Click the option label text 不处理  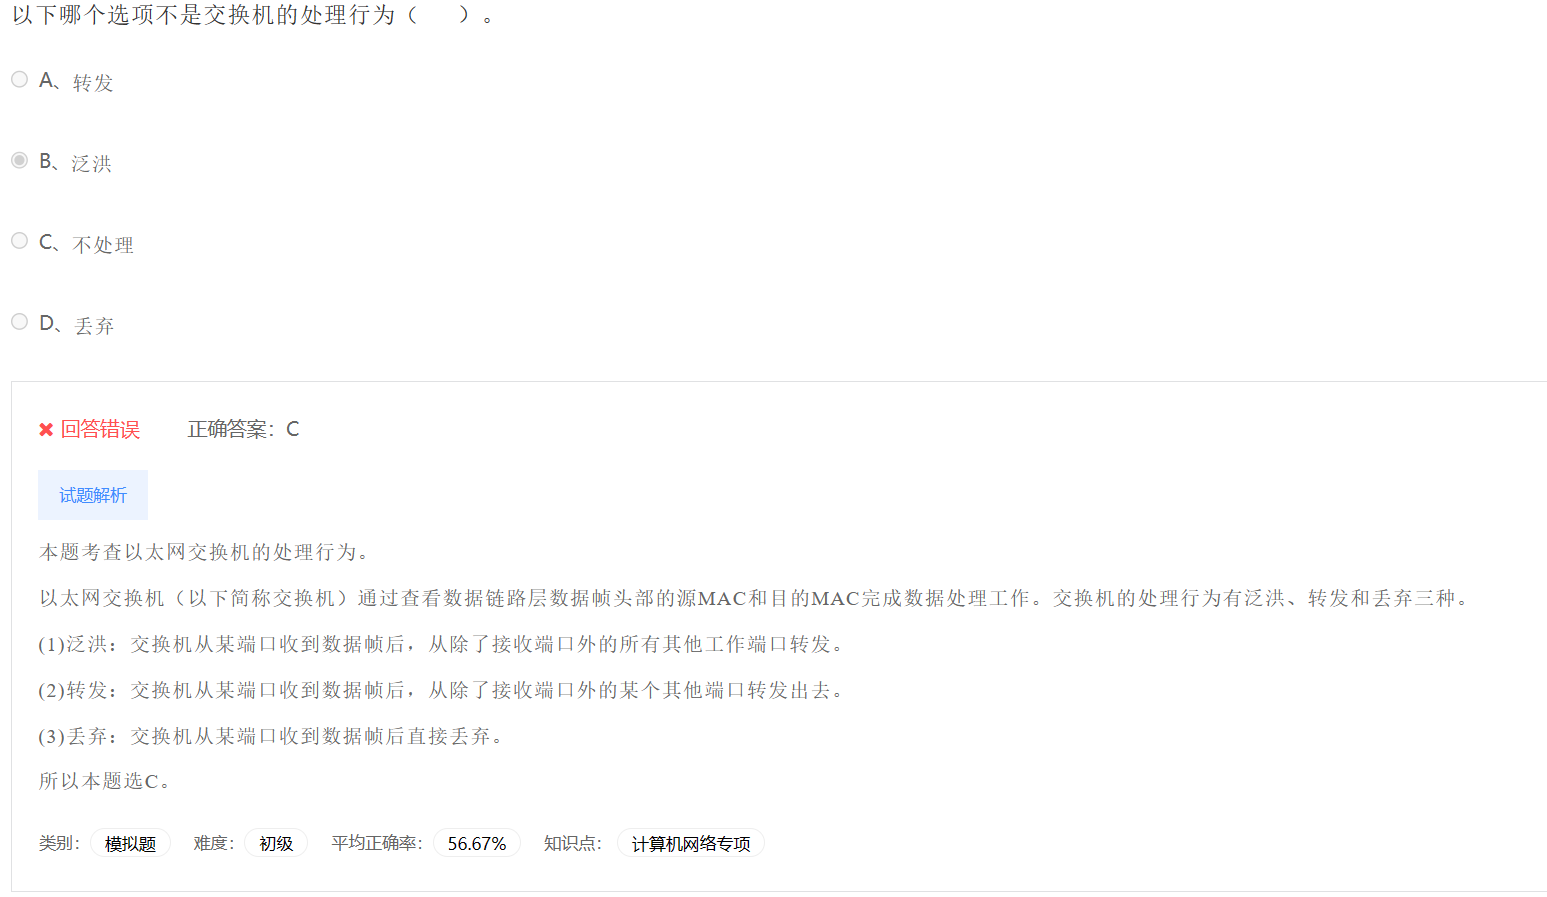pyautogui.click(x=103, y=245)
